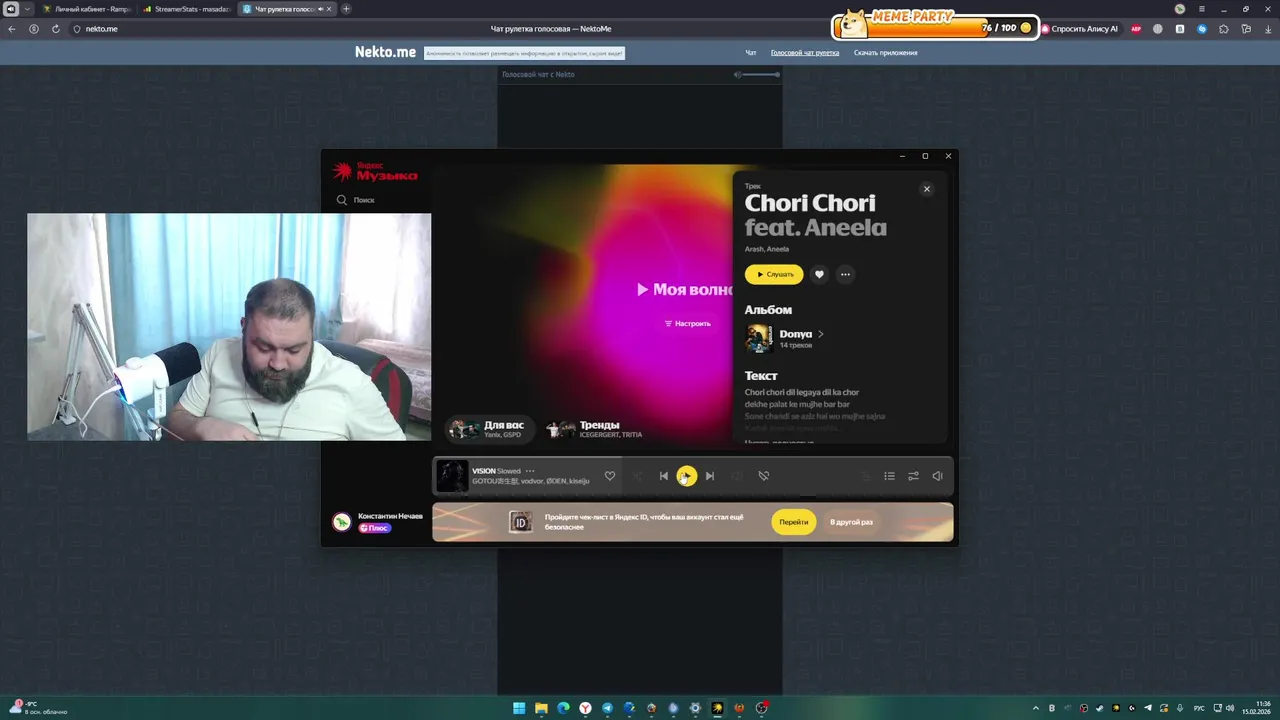Adjust the Nekto voice chat volume slider
Screen dimensions: 1280x720
[x=761, y=74]
